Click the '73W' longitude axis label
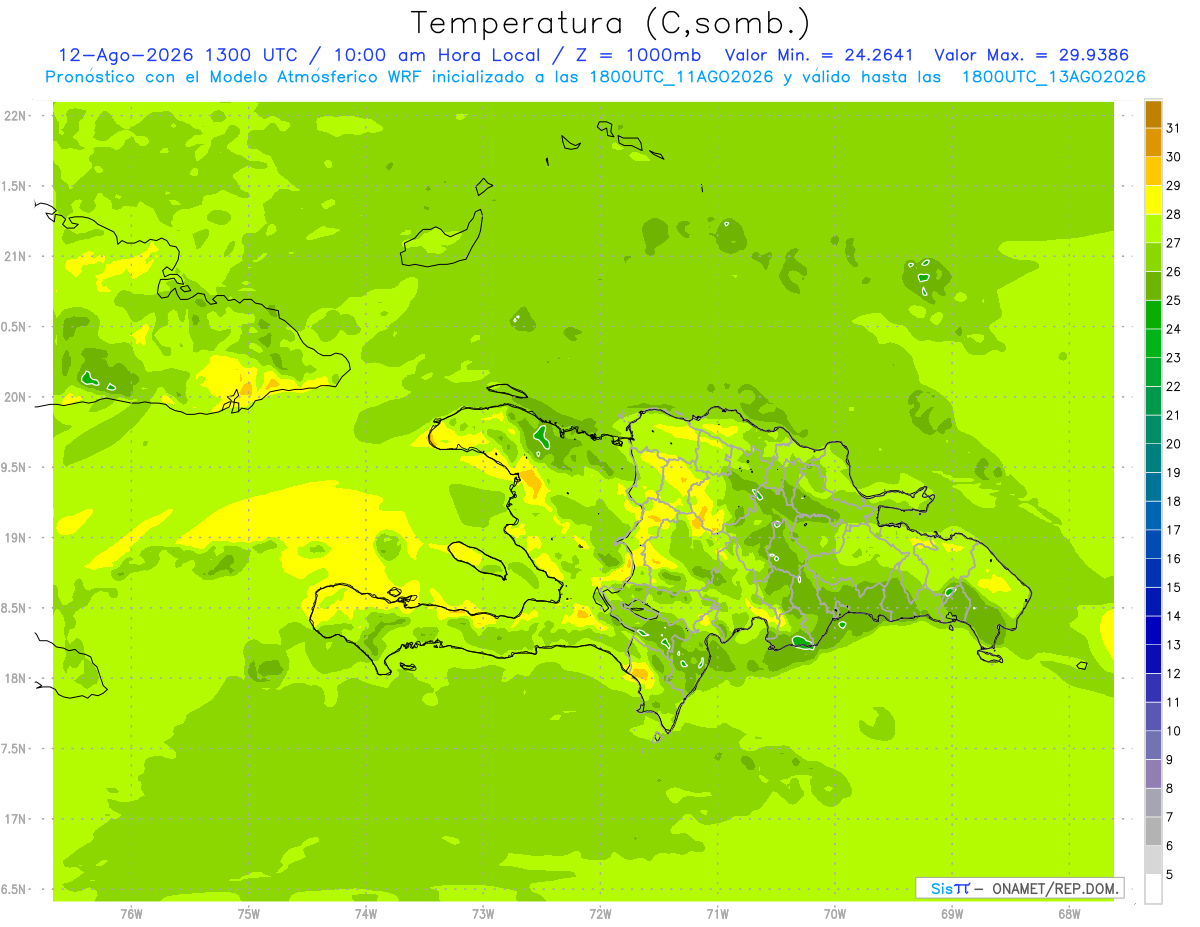The width and height of the screenshot is (1200, 927). coord(483,914)
